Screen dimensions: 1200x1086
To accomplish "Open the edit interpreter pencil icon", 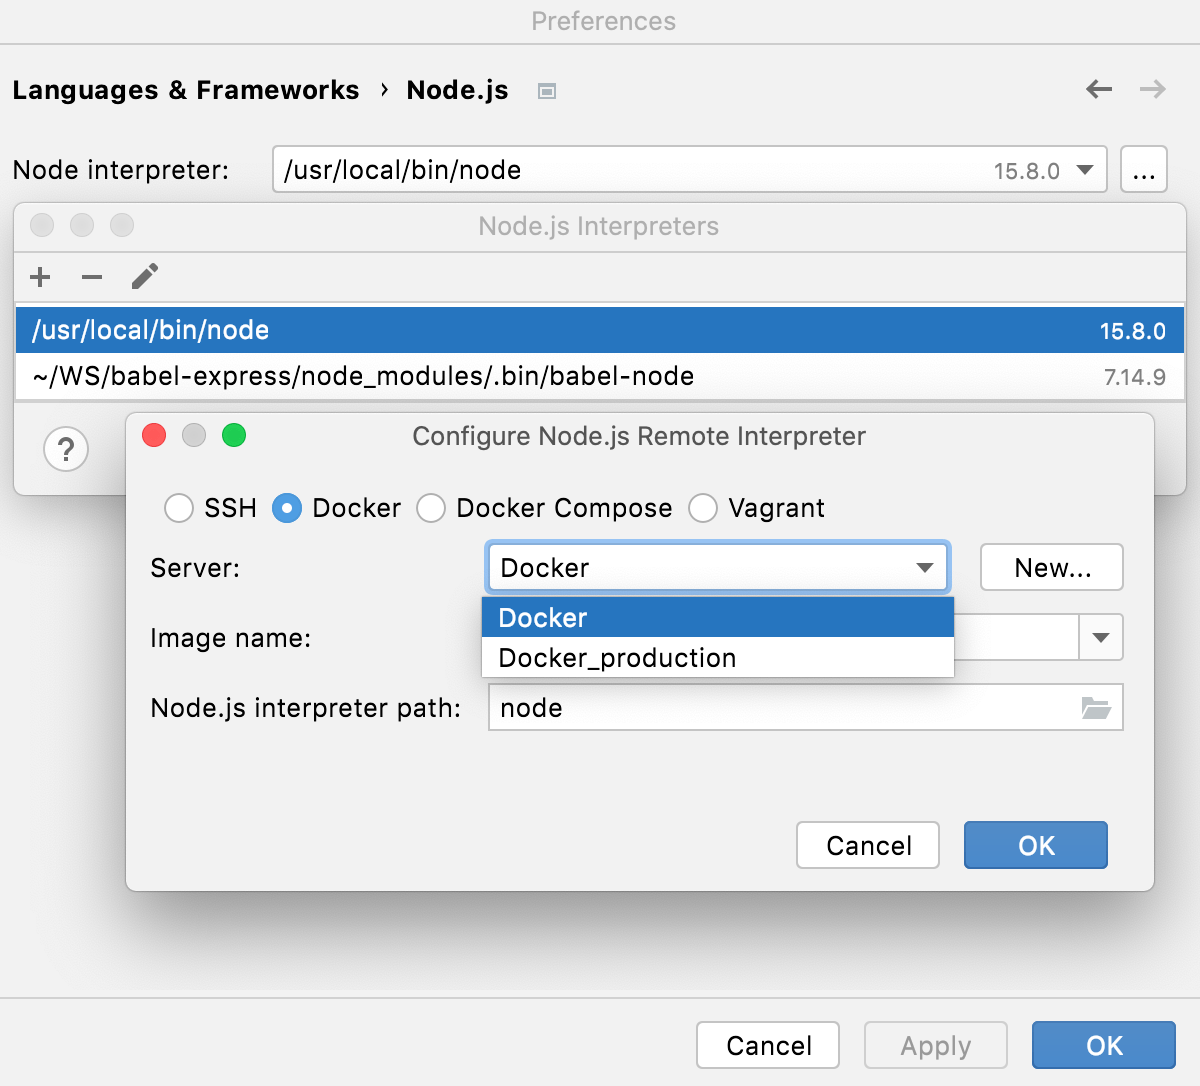I will (145, 277).
